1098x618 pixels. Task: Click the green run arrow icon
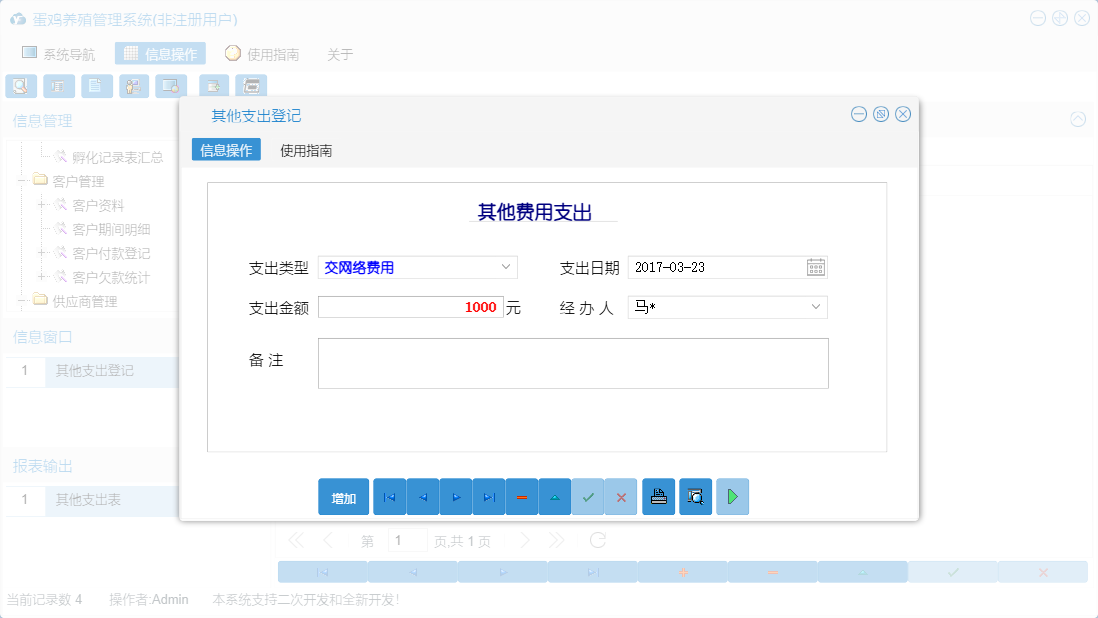(x=732, y=497)
